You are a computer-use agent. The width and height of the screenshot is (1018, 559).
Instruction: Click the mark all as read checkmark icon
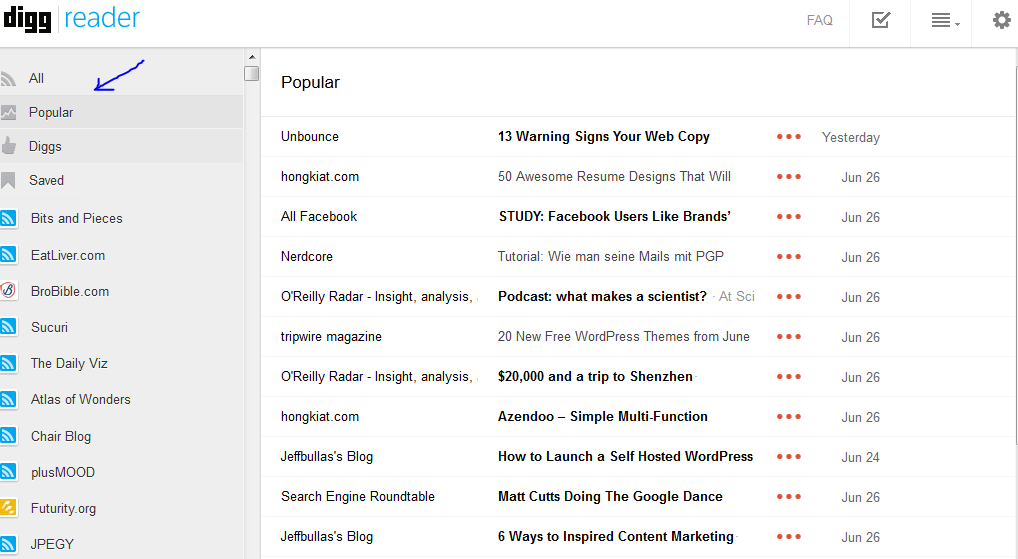880,20
